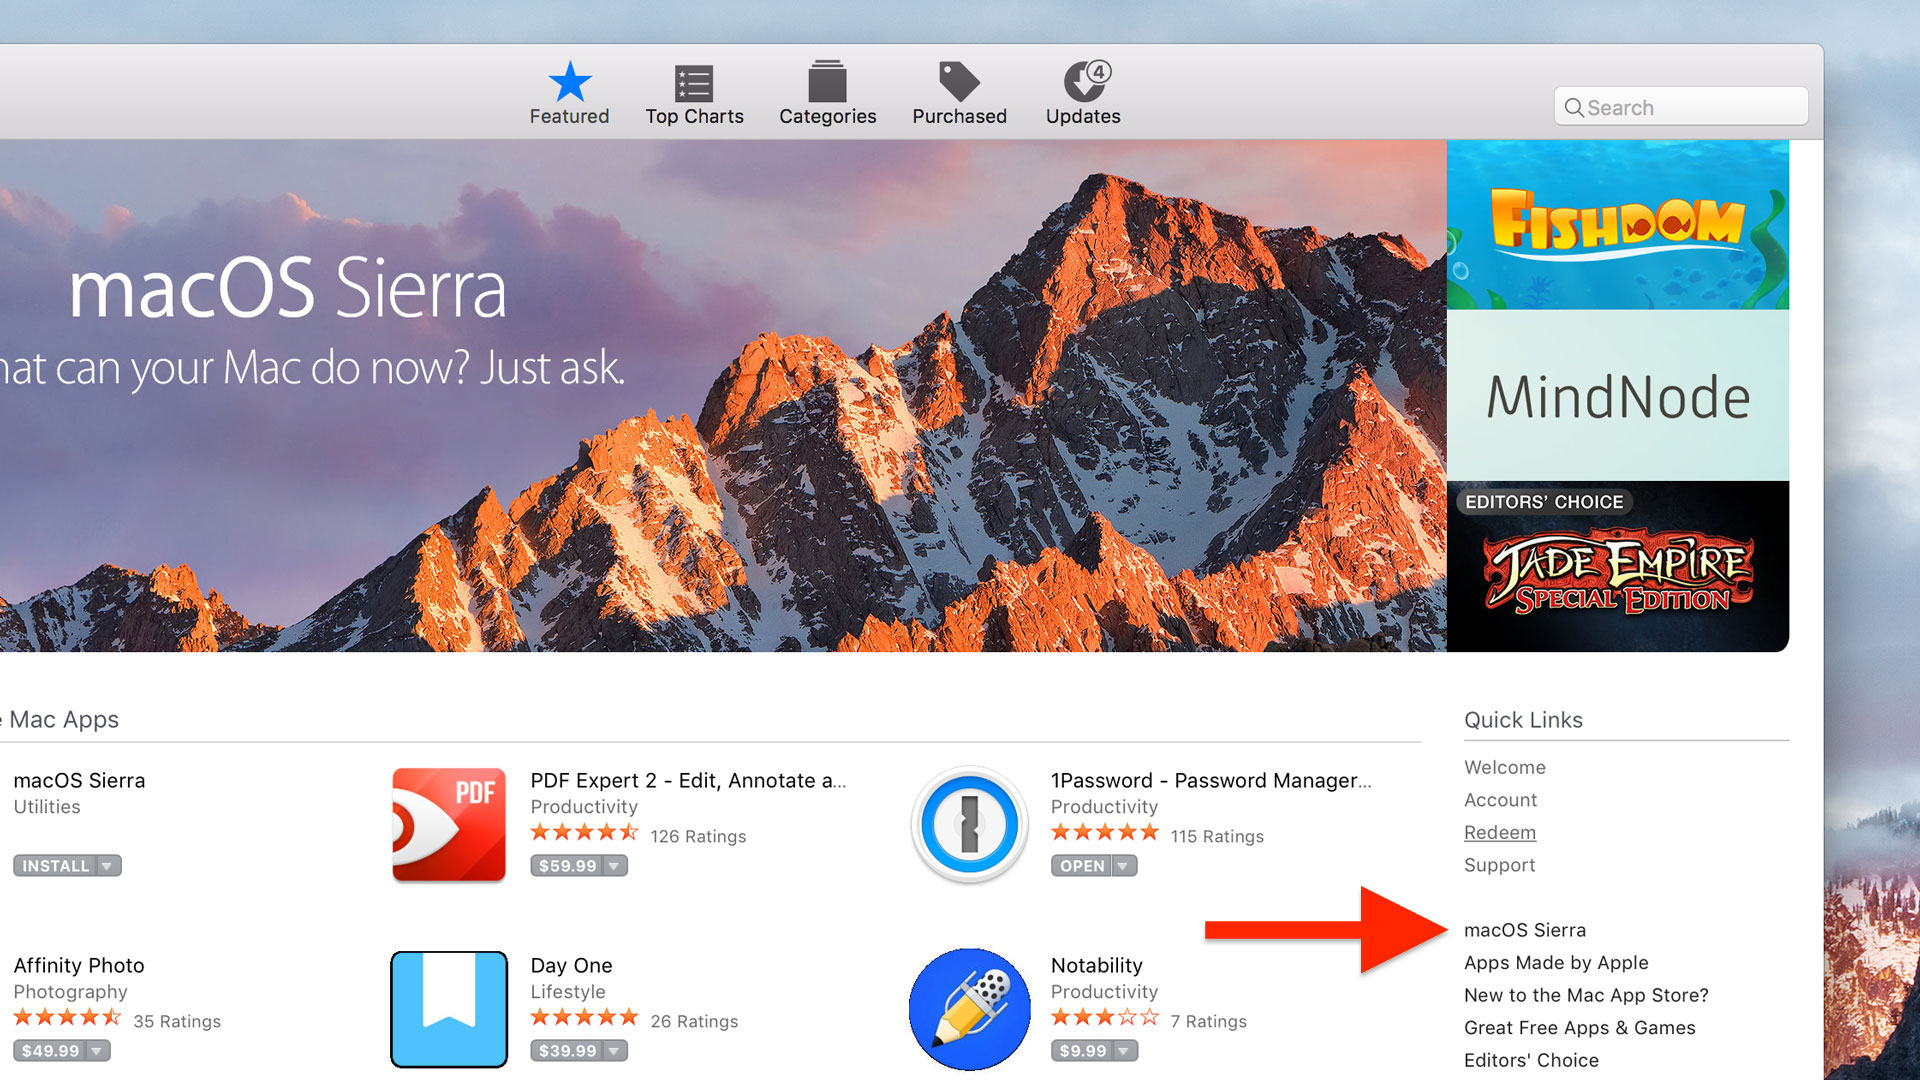The height and width of the screenshot is (1080, 1920).
Task: Open the Affinity Photo app title
Action: click(x=79, y=965)
